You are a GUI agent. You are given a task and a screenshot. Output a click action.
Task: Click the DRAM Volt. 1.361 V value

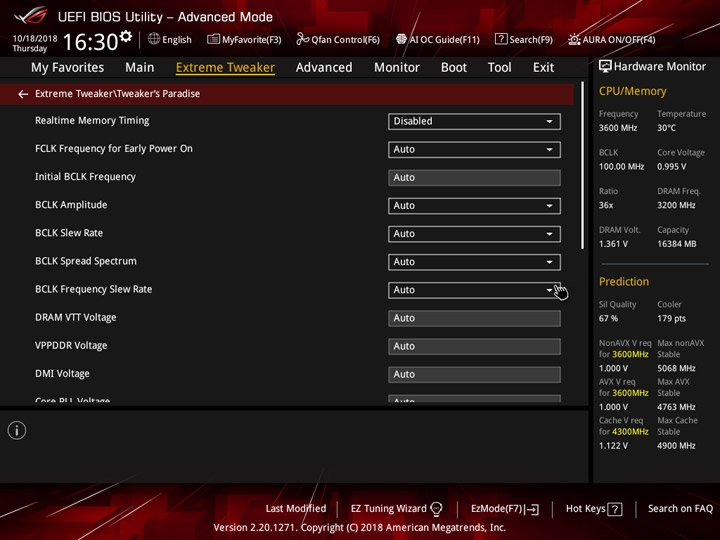(x=613, y=244)
